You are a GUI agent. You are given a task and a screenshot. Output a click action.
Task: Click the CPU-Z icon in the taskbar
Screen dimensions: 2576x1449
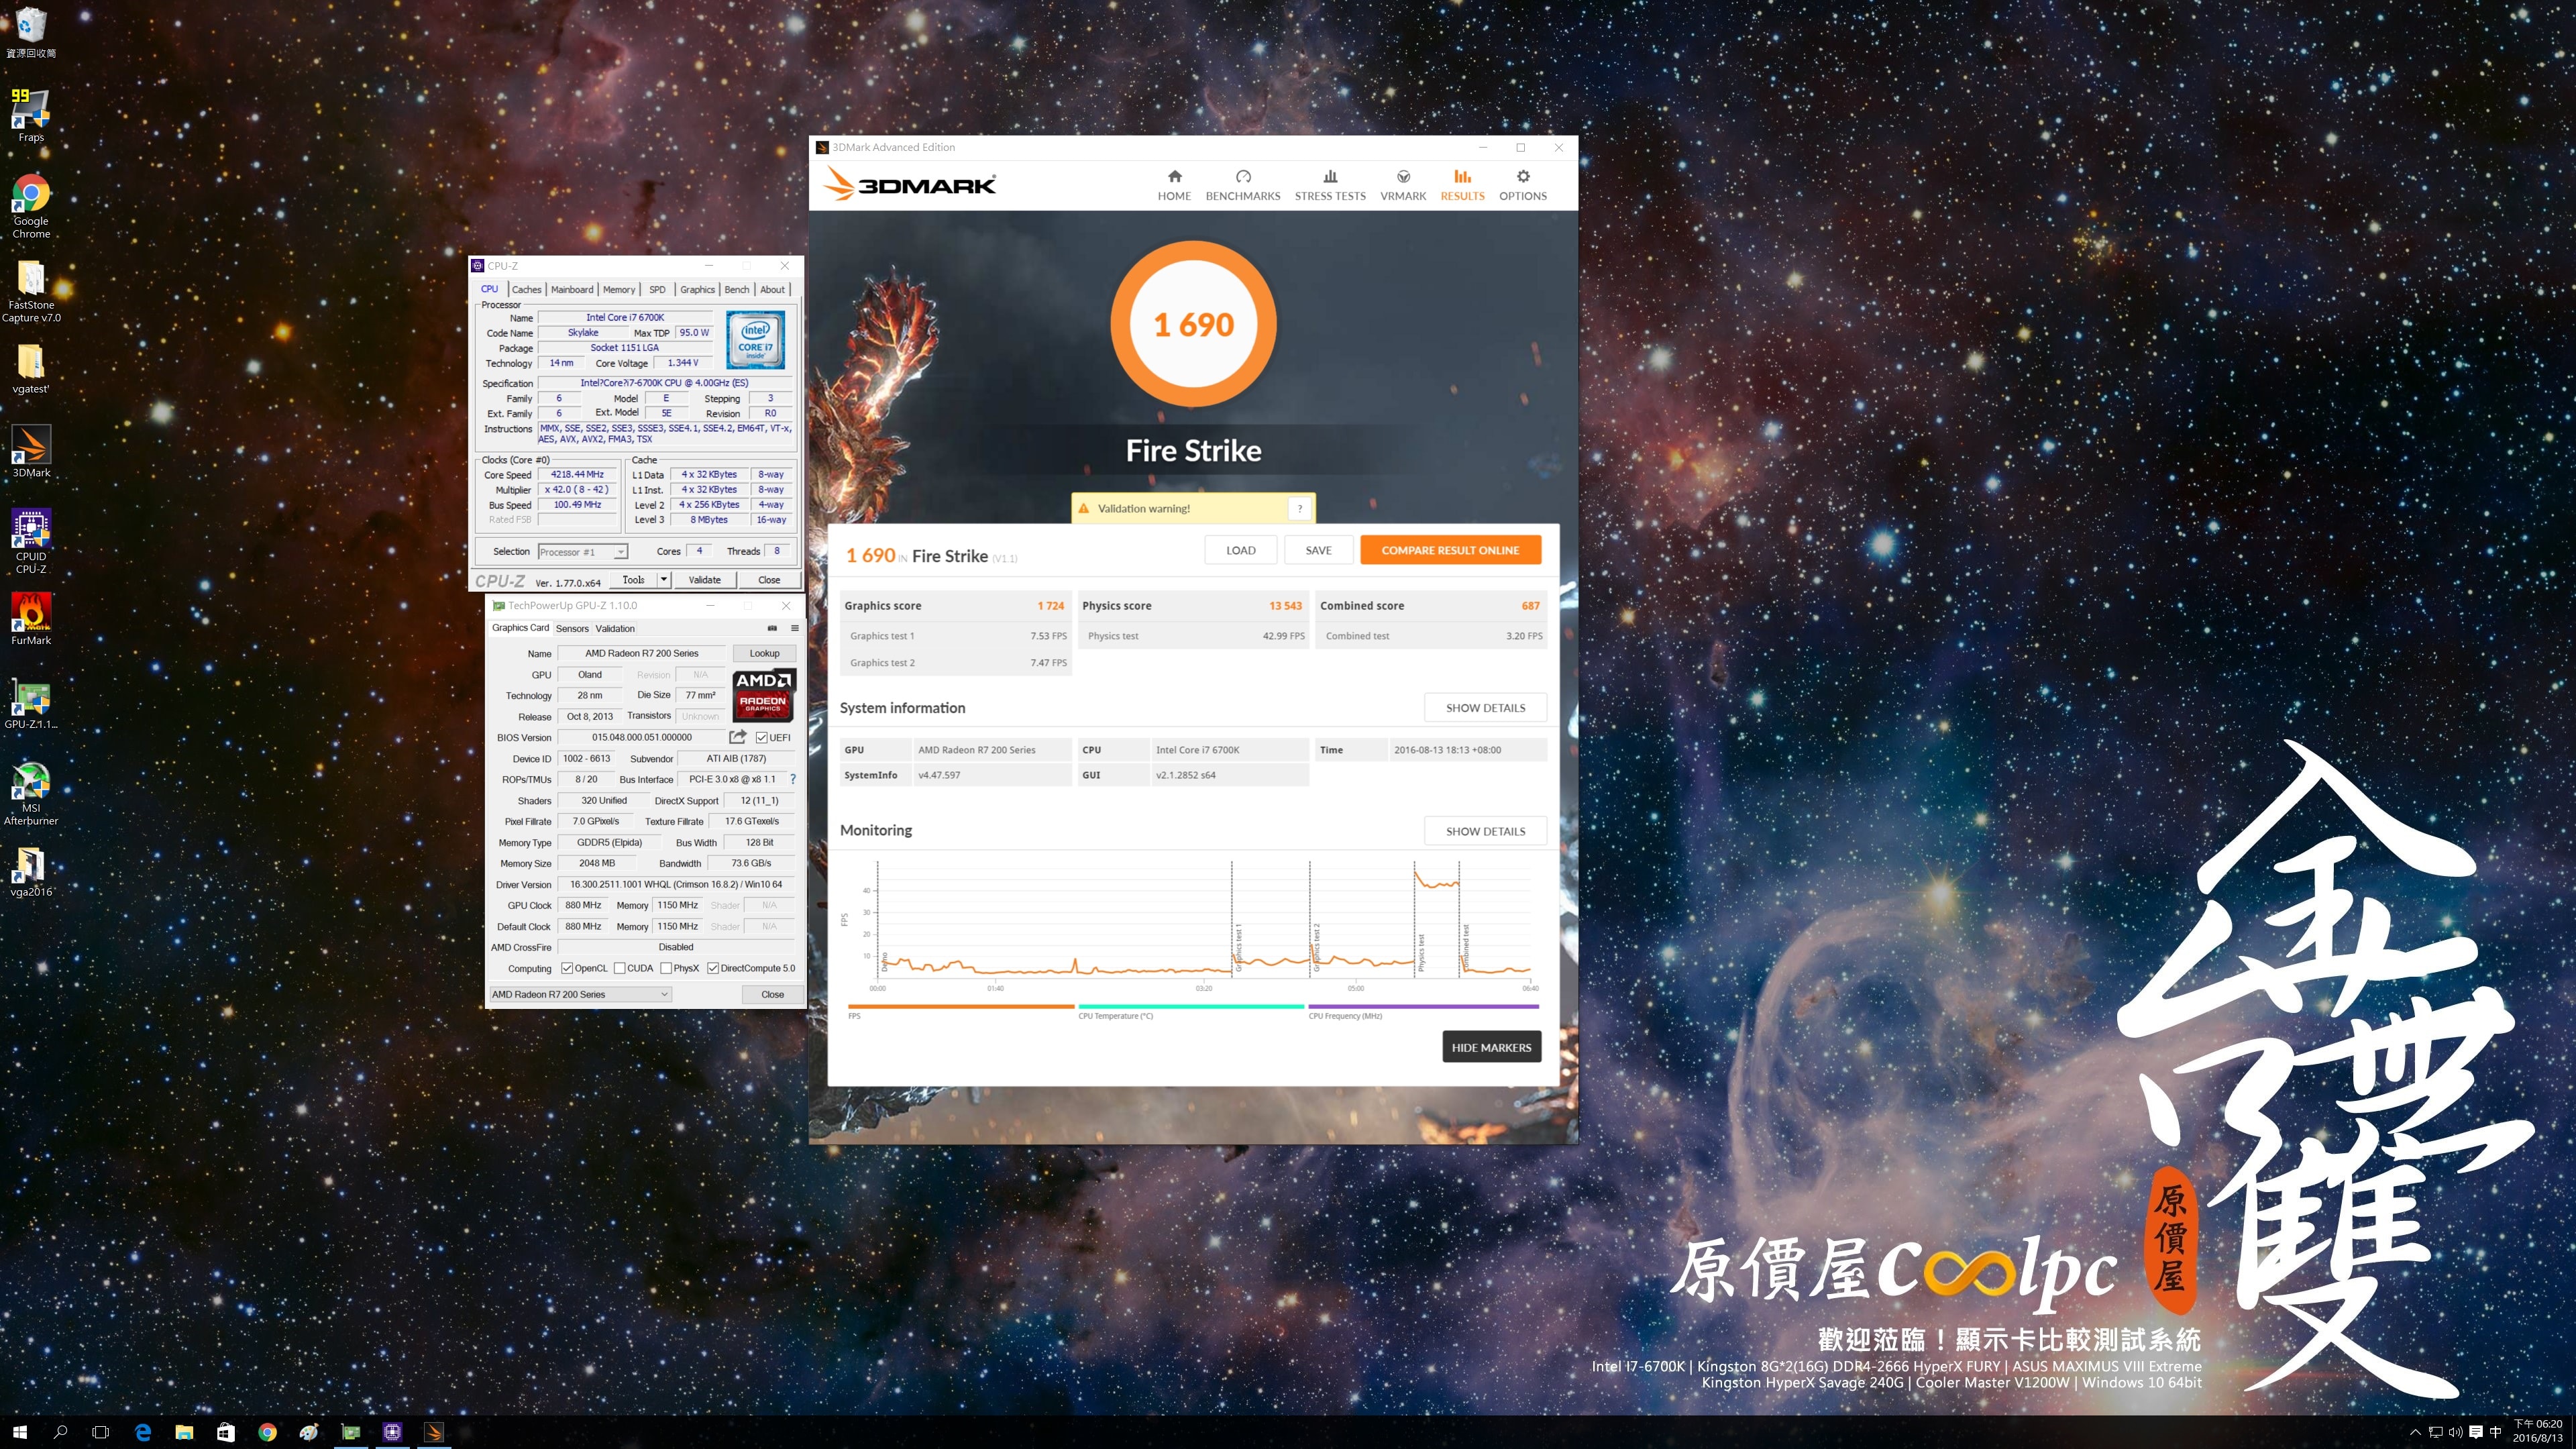coord(392,1432)
